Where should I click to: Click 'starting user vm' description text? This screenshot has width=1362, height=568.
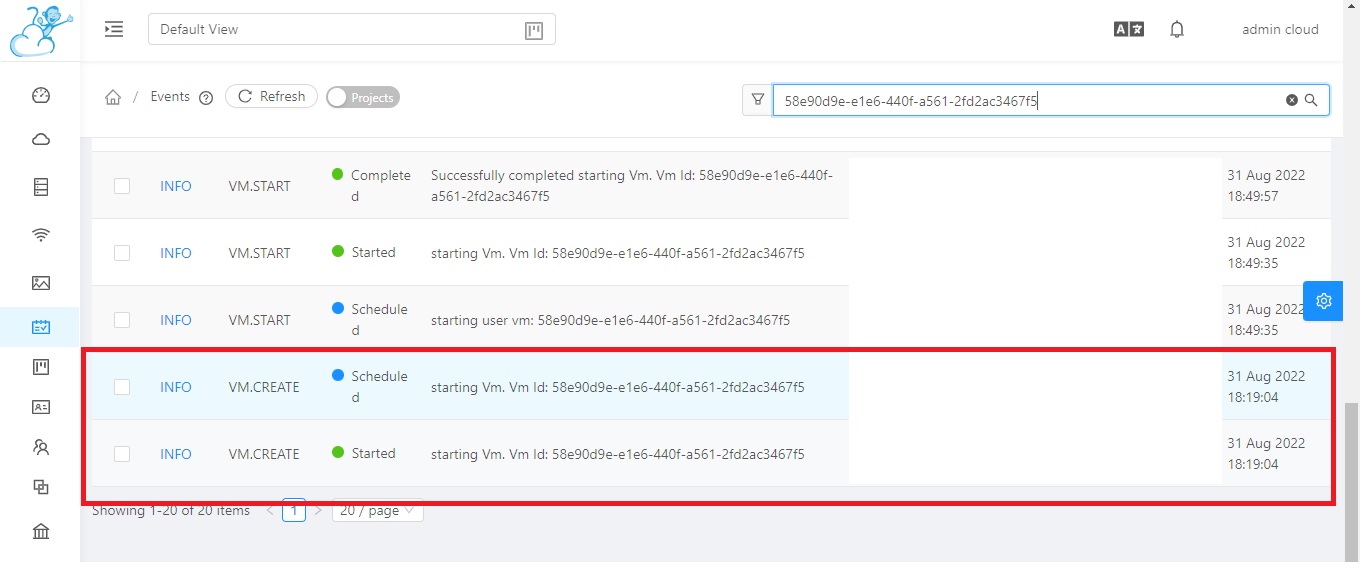610,320
